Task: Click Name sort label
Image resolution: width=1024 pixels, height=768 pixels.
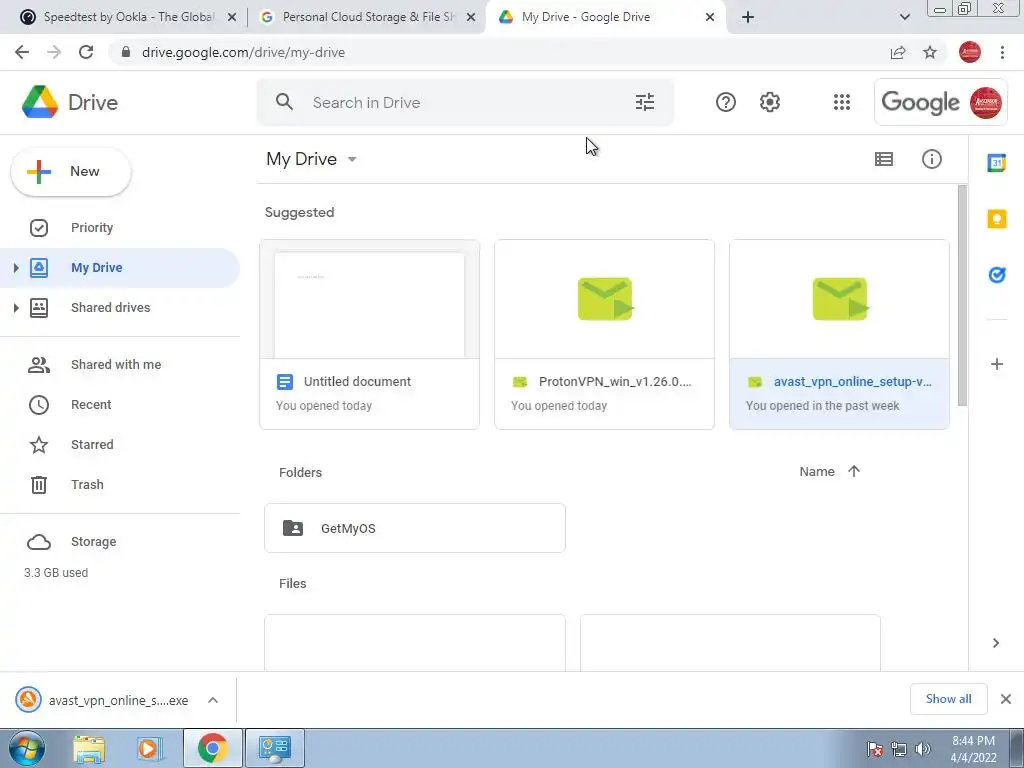Action: point(817,472)
